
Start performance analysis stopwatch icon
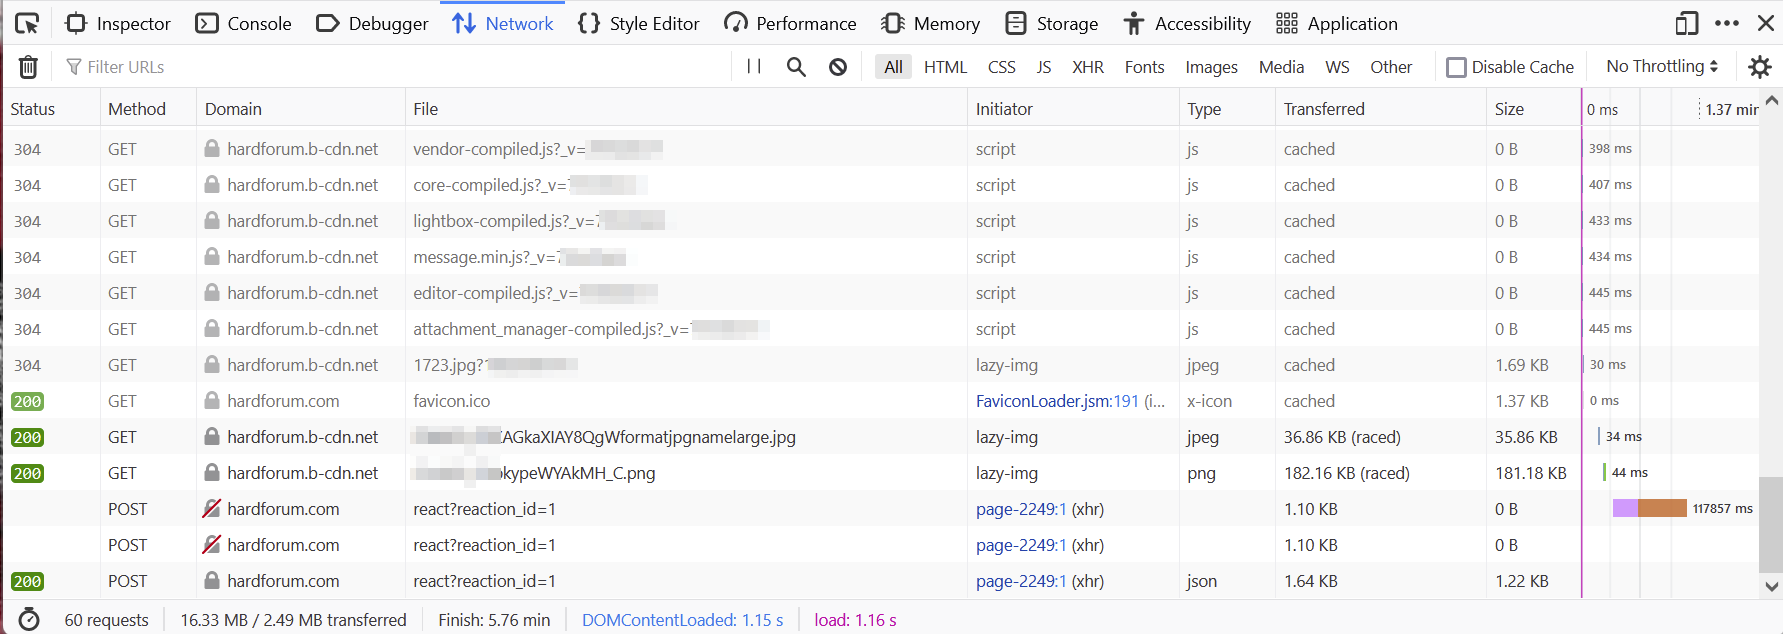pos(29,620)
